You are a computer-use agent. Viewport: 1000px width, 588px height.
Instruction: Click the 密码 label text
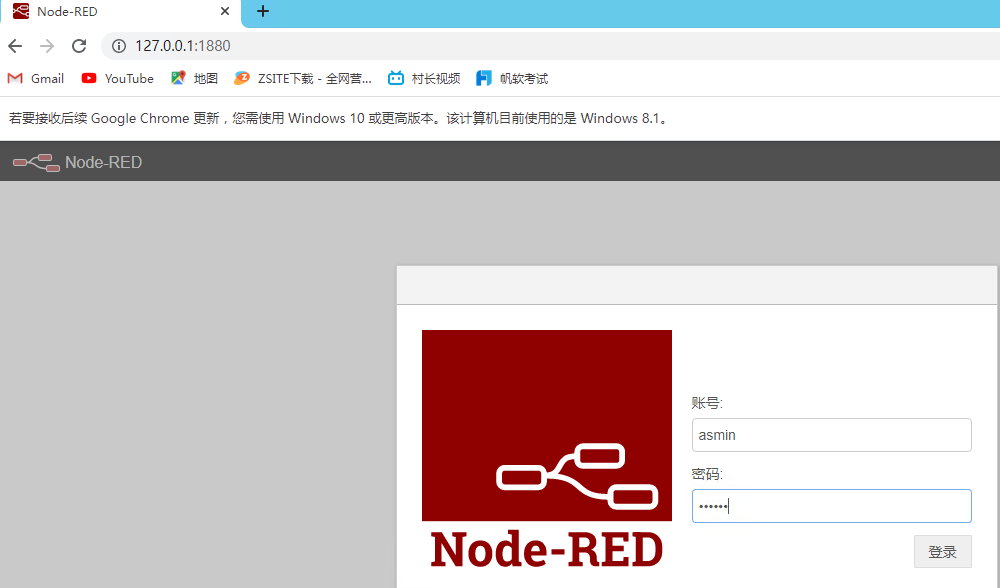click(x=707, y=474)
